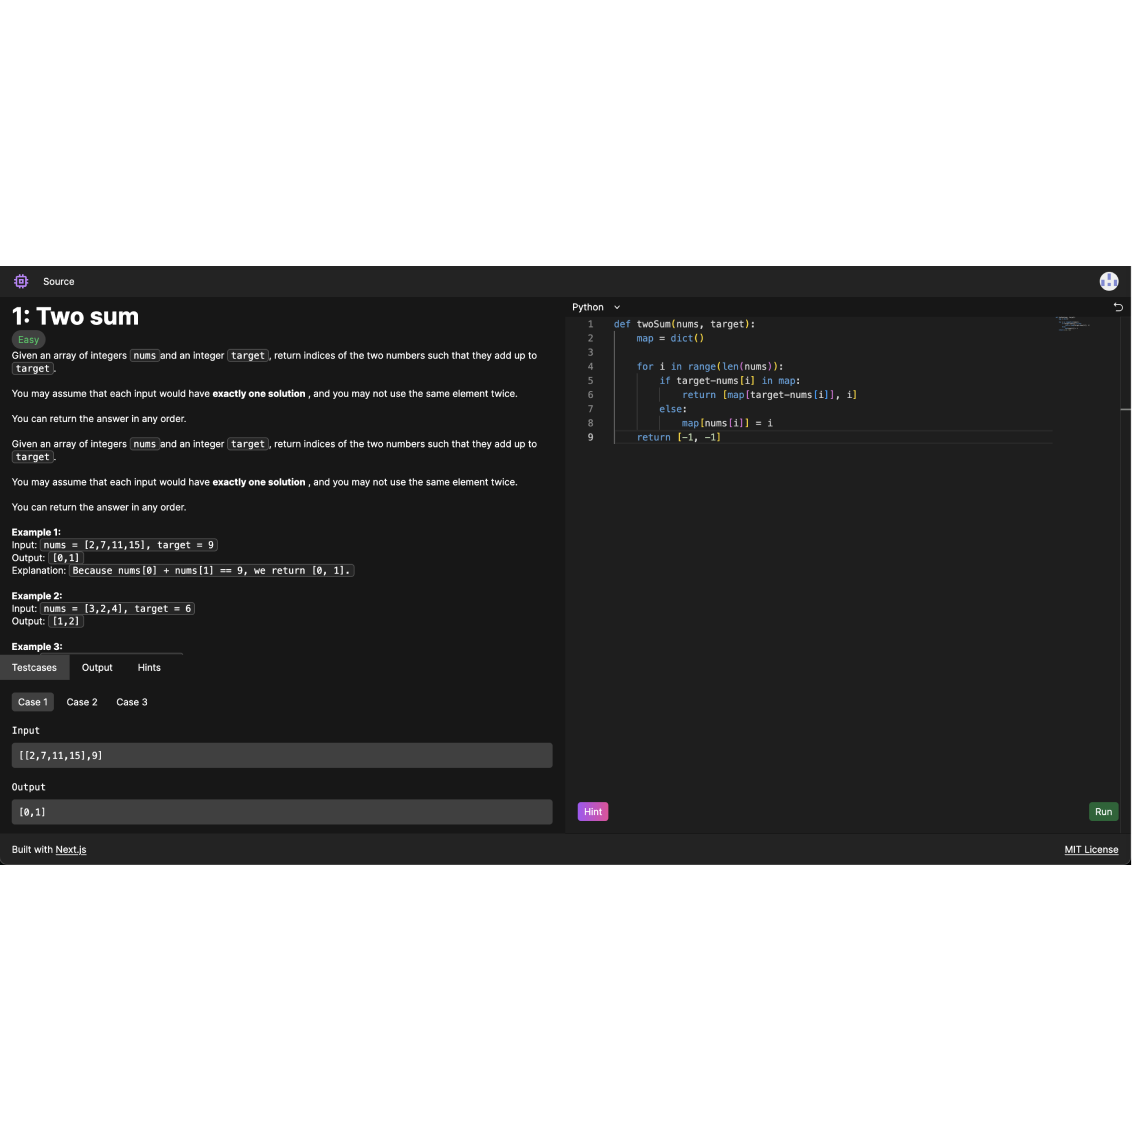The height and width of the screenshot is (1132, 1132).
Task: View the MIT License
Action: click(x=1091, y=849)
